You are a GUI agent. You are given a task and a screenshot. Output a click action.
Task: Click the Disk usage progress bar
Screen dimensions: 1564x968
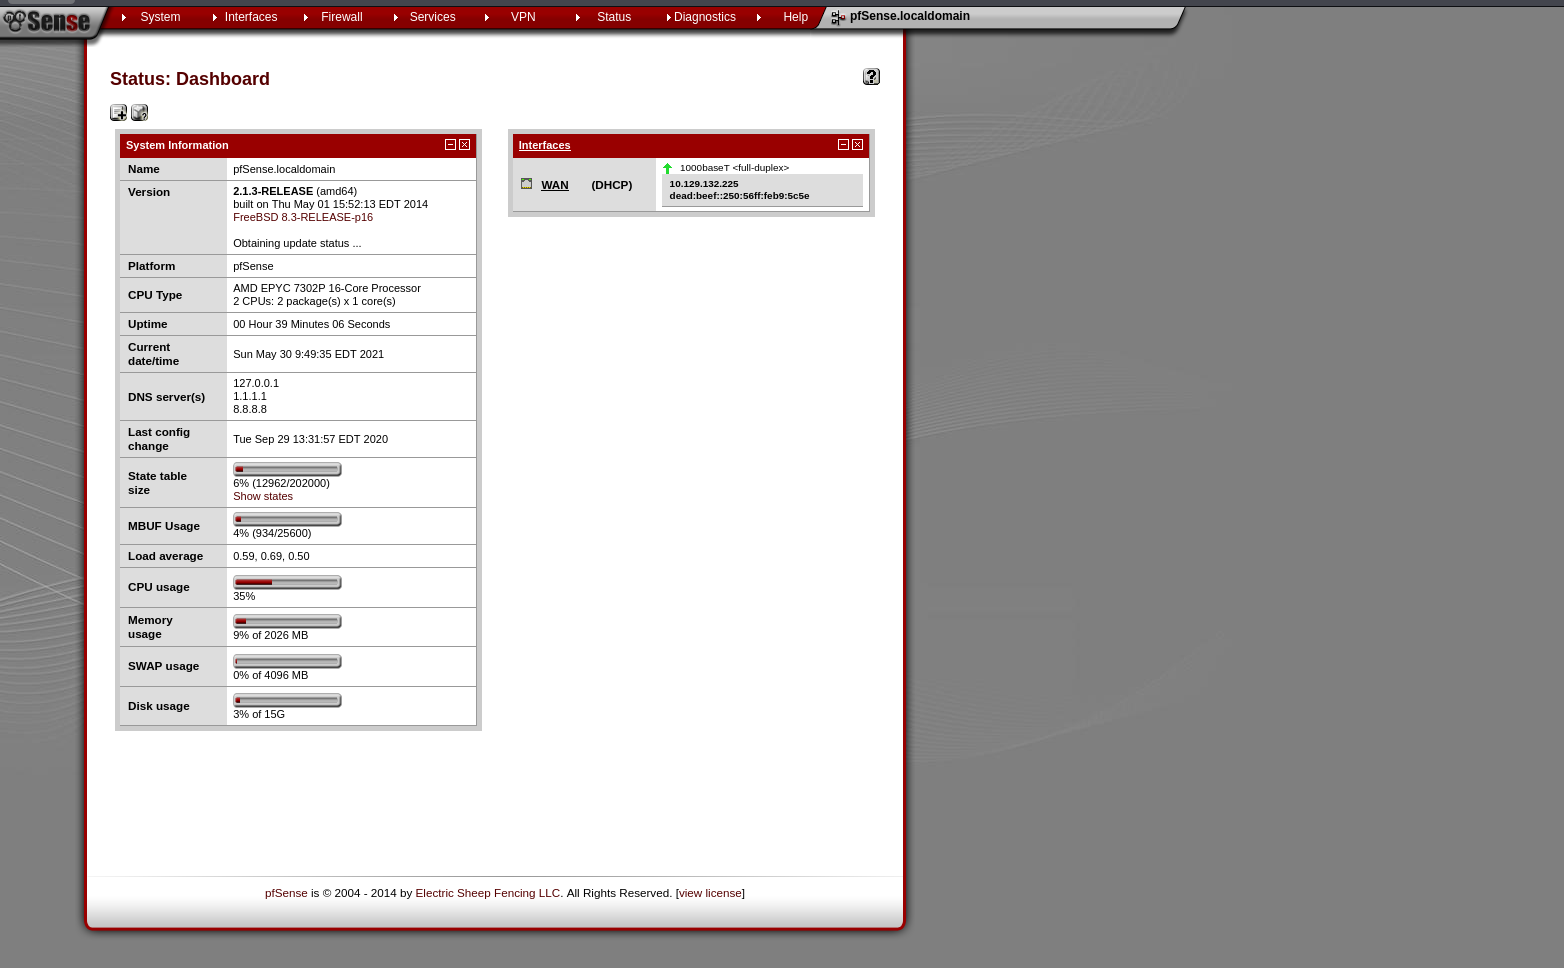tap(287, 700)
